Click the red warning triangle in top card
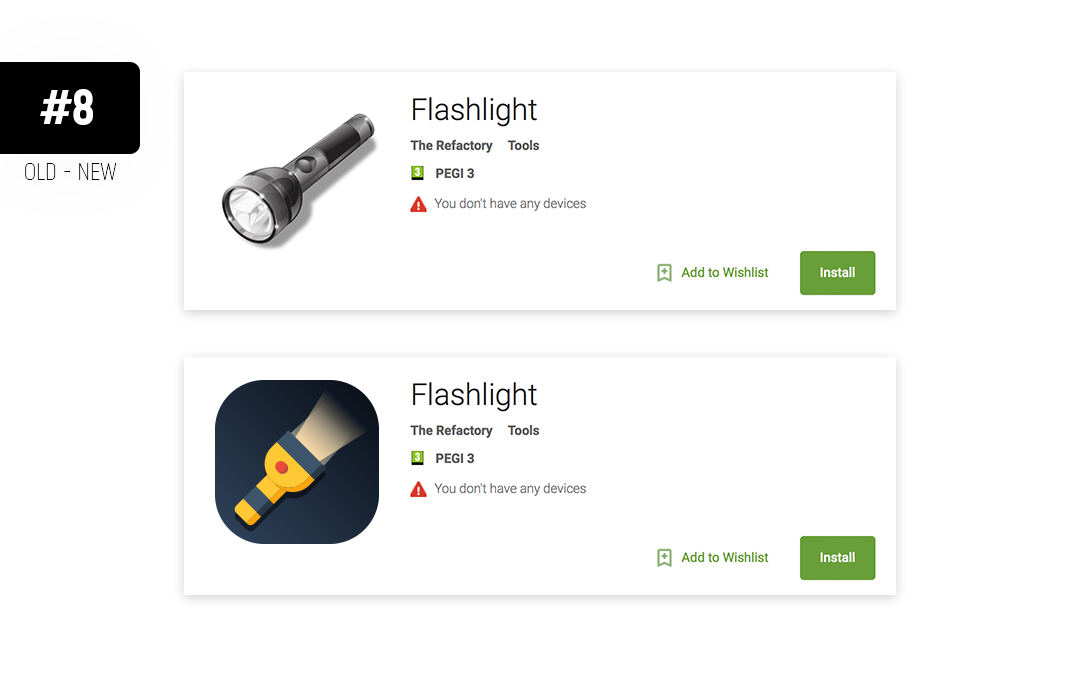This screenshot has width=1080, height=700. tap(418, 205)
